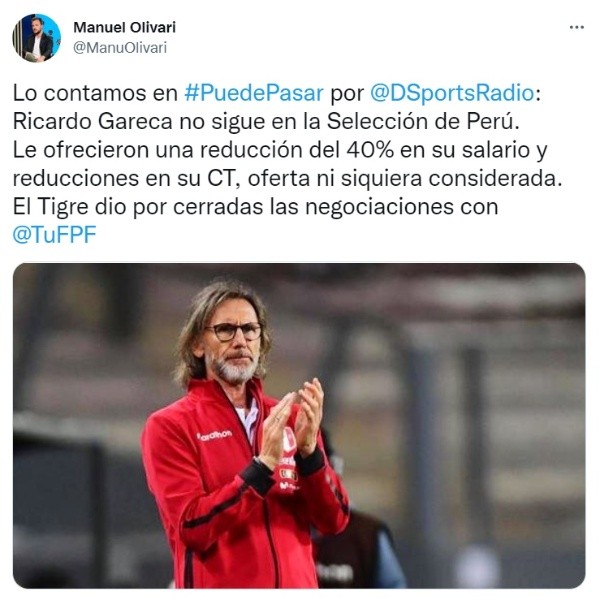Screen dimensions: 600x600
Task: Open the three-dot more options menu
Action: tap(576, 27)
